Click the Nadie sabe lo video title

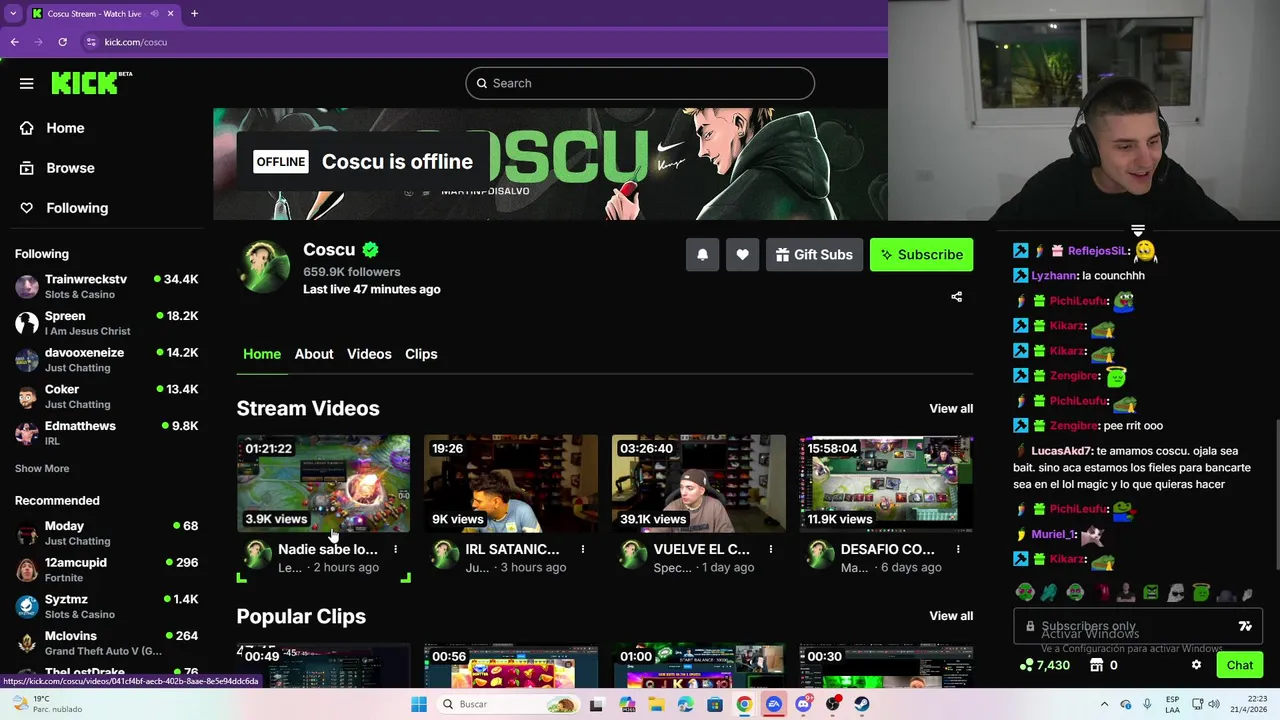point(328,549)
